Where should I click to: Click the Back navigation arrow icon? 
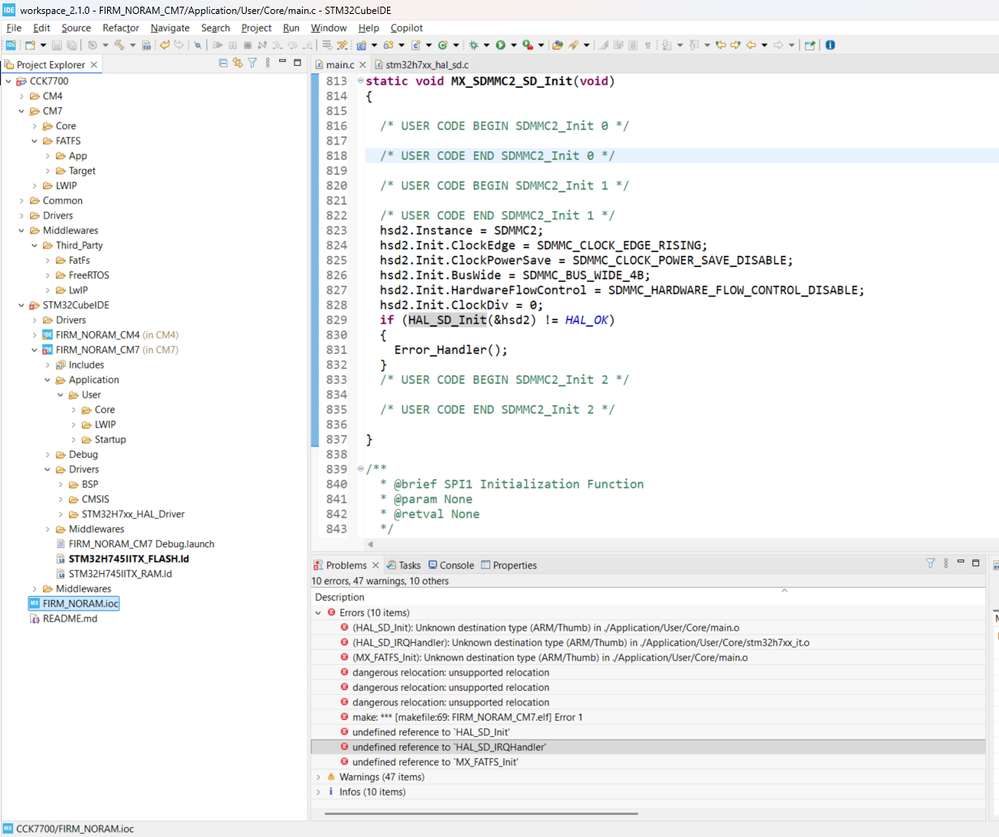pos(751,45)
